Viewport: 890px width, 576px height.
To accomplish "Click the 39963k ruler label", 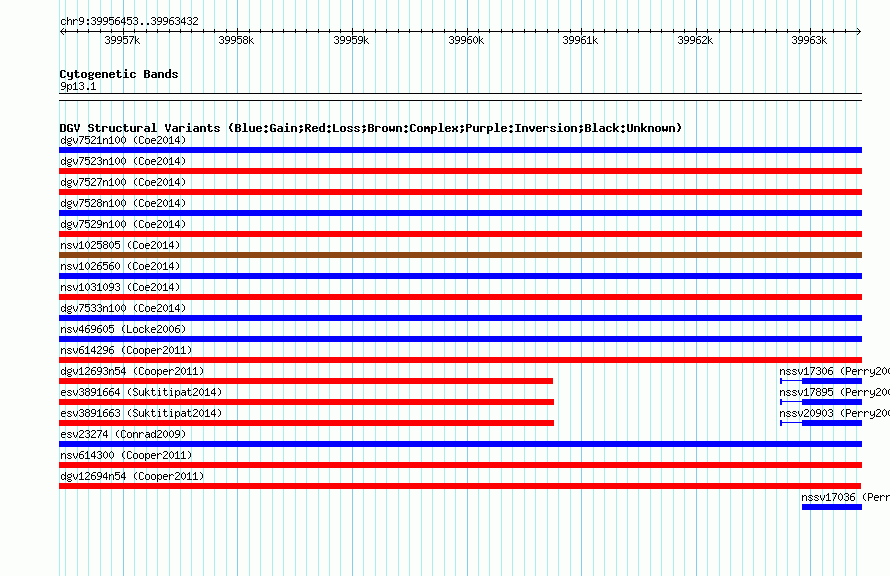I will [x=809, y=40].
